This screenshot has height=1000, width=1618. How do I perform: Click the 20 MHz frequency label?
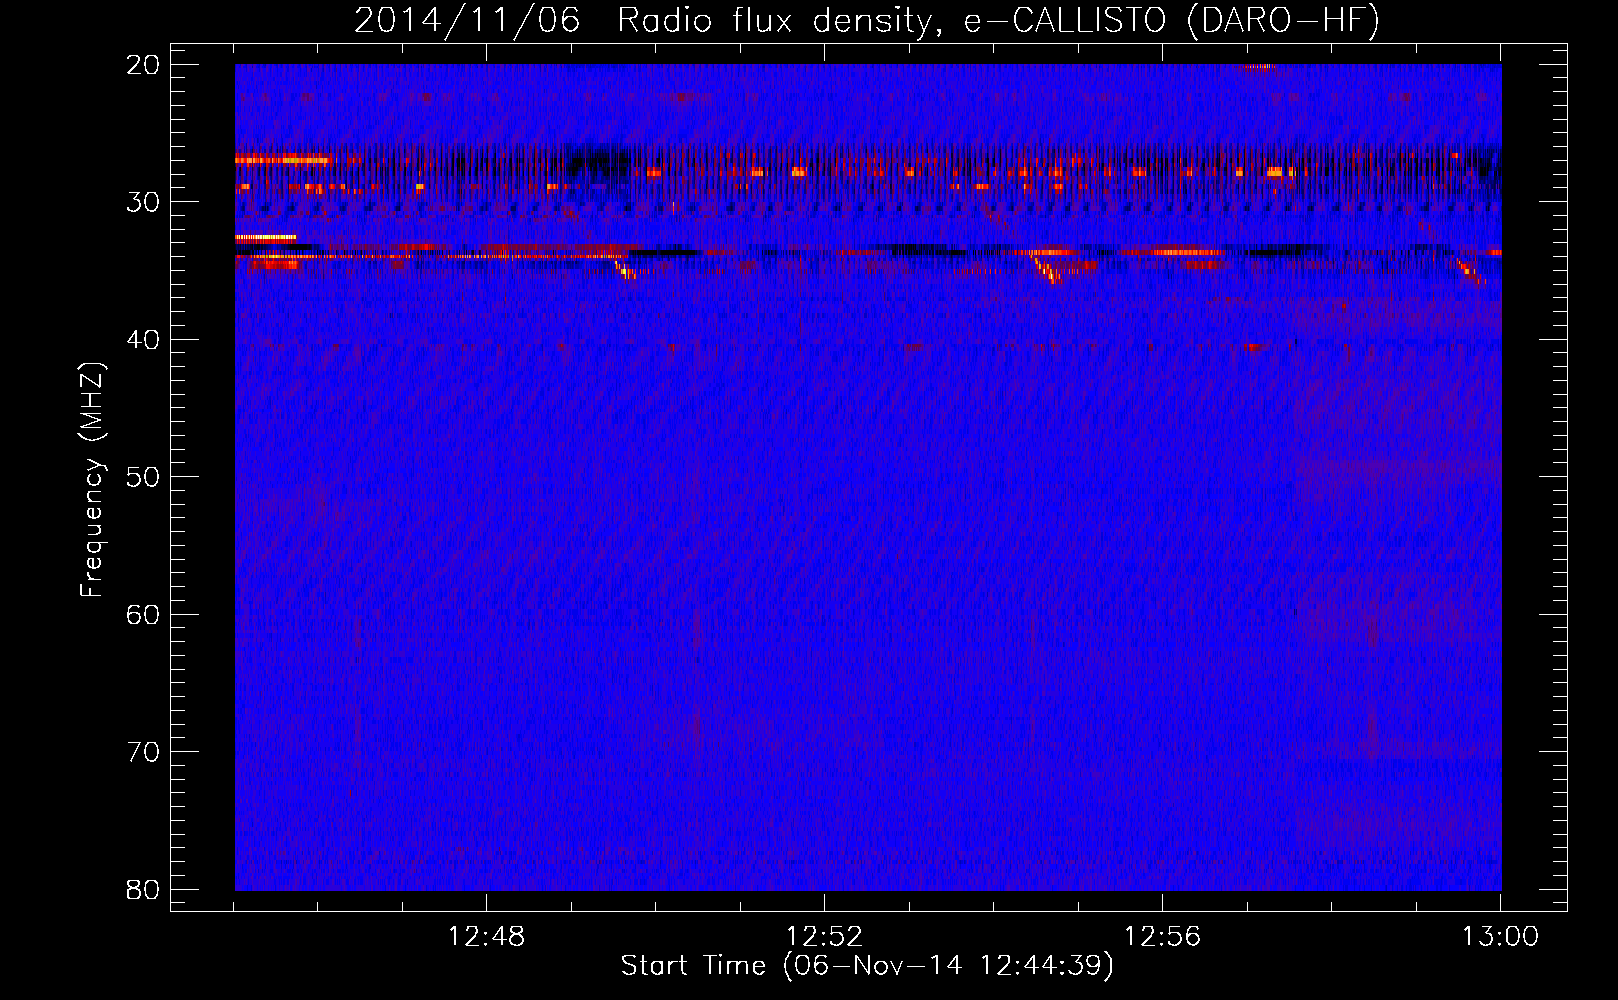(143, 65)
